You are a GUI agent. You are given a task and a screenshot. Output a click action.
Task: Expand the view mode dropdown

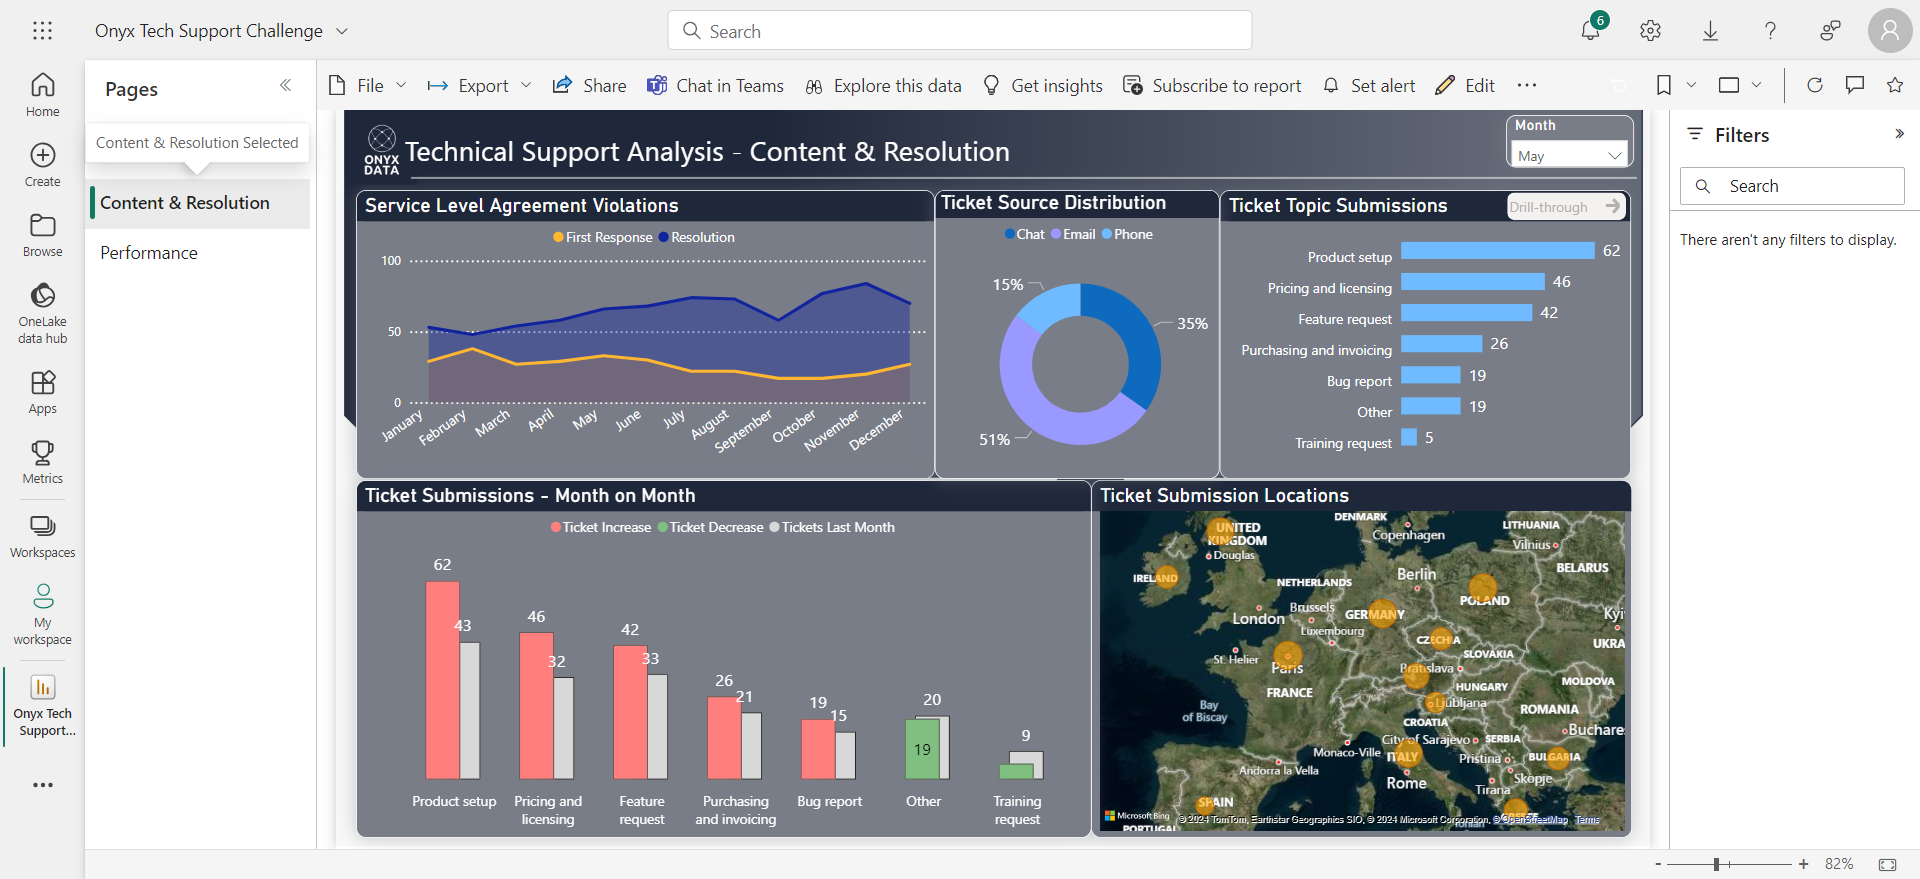pyautogui.click(x=1757, y=85)
